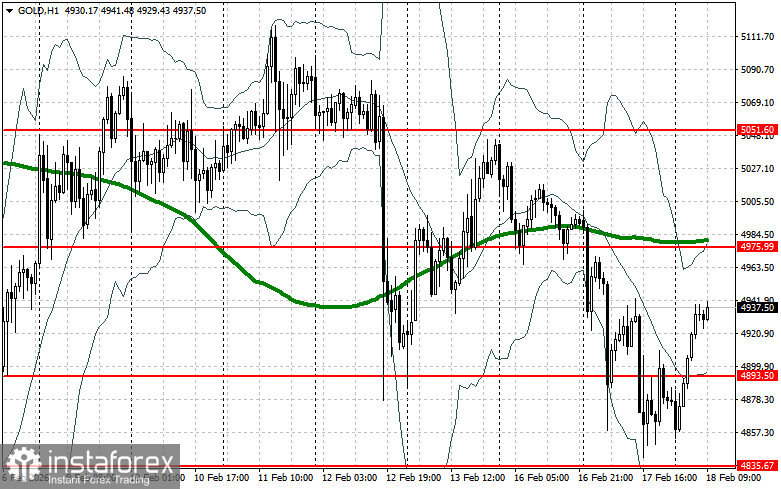Click the 4920.90 price axis value
Image resolution: width=781 pixels, height=489 pixels.
[x=758, y=334]
